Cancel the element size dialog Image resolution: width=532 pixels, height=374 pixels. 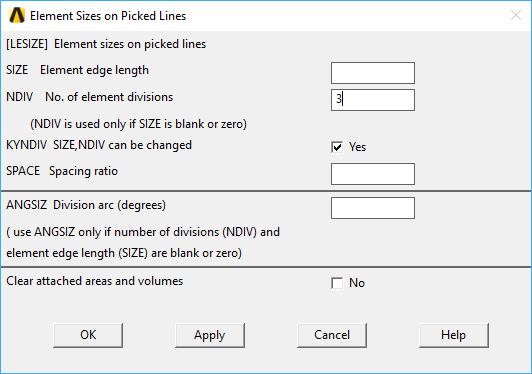pyautogui.click(x=332, y=335)
